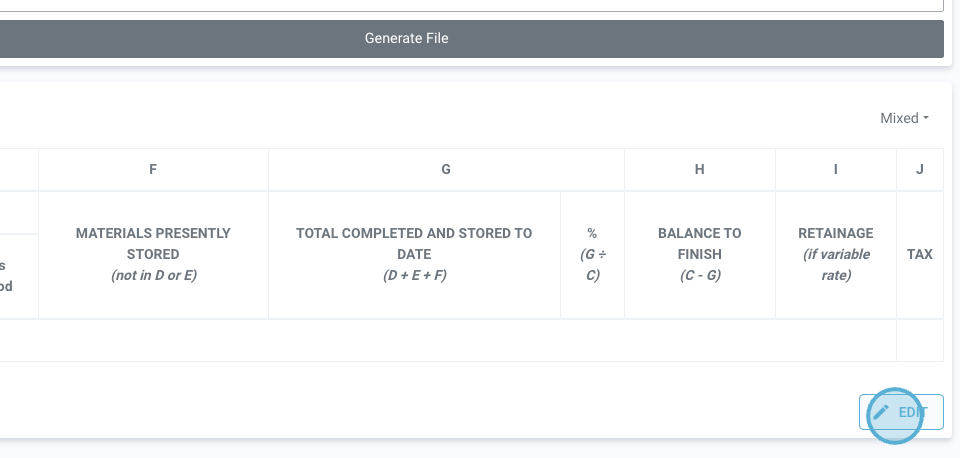Screen dimensions: 960x458
Task: Click the Generate File button
Action: tap(406, 39)
